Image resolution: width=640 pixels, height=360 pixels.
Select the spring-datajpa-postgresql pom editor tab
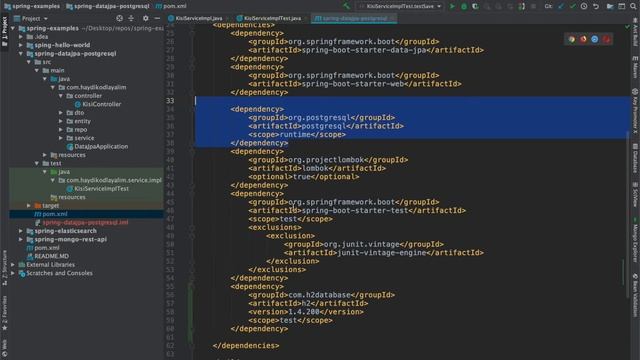click(353, 18)
